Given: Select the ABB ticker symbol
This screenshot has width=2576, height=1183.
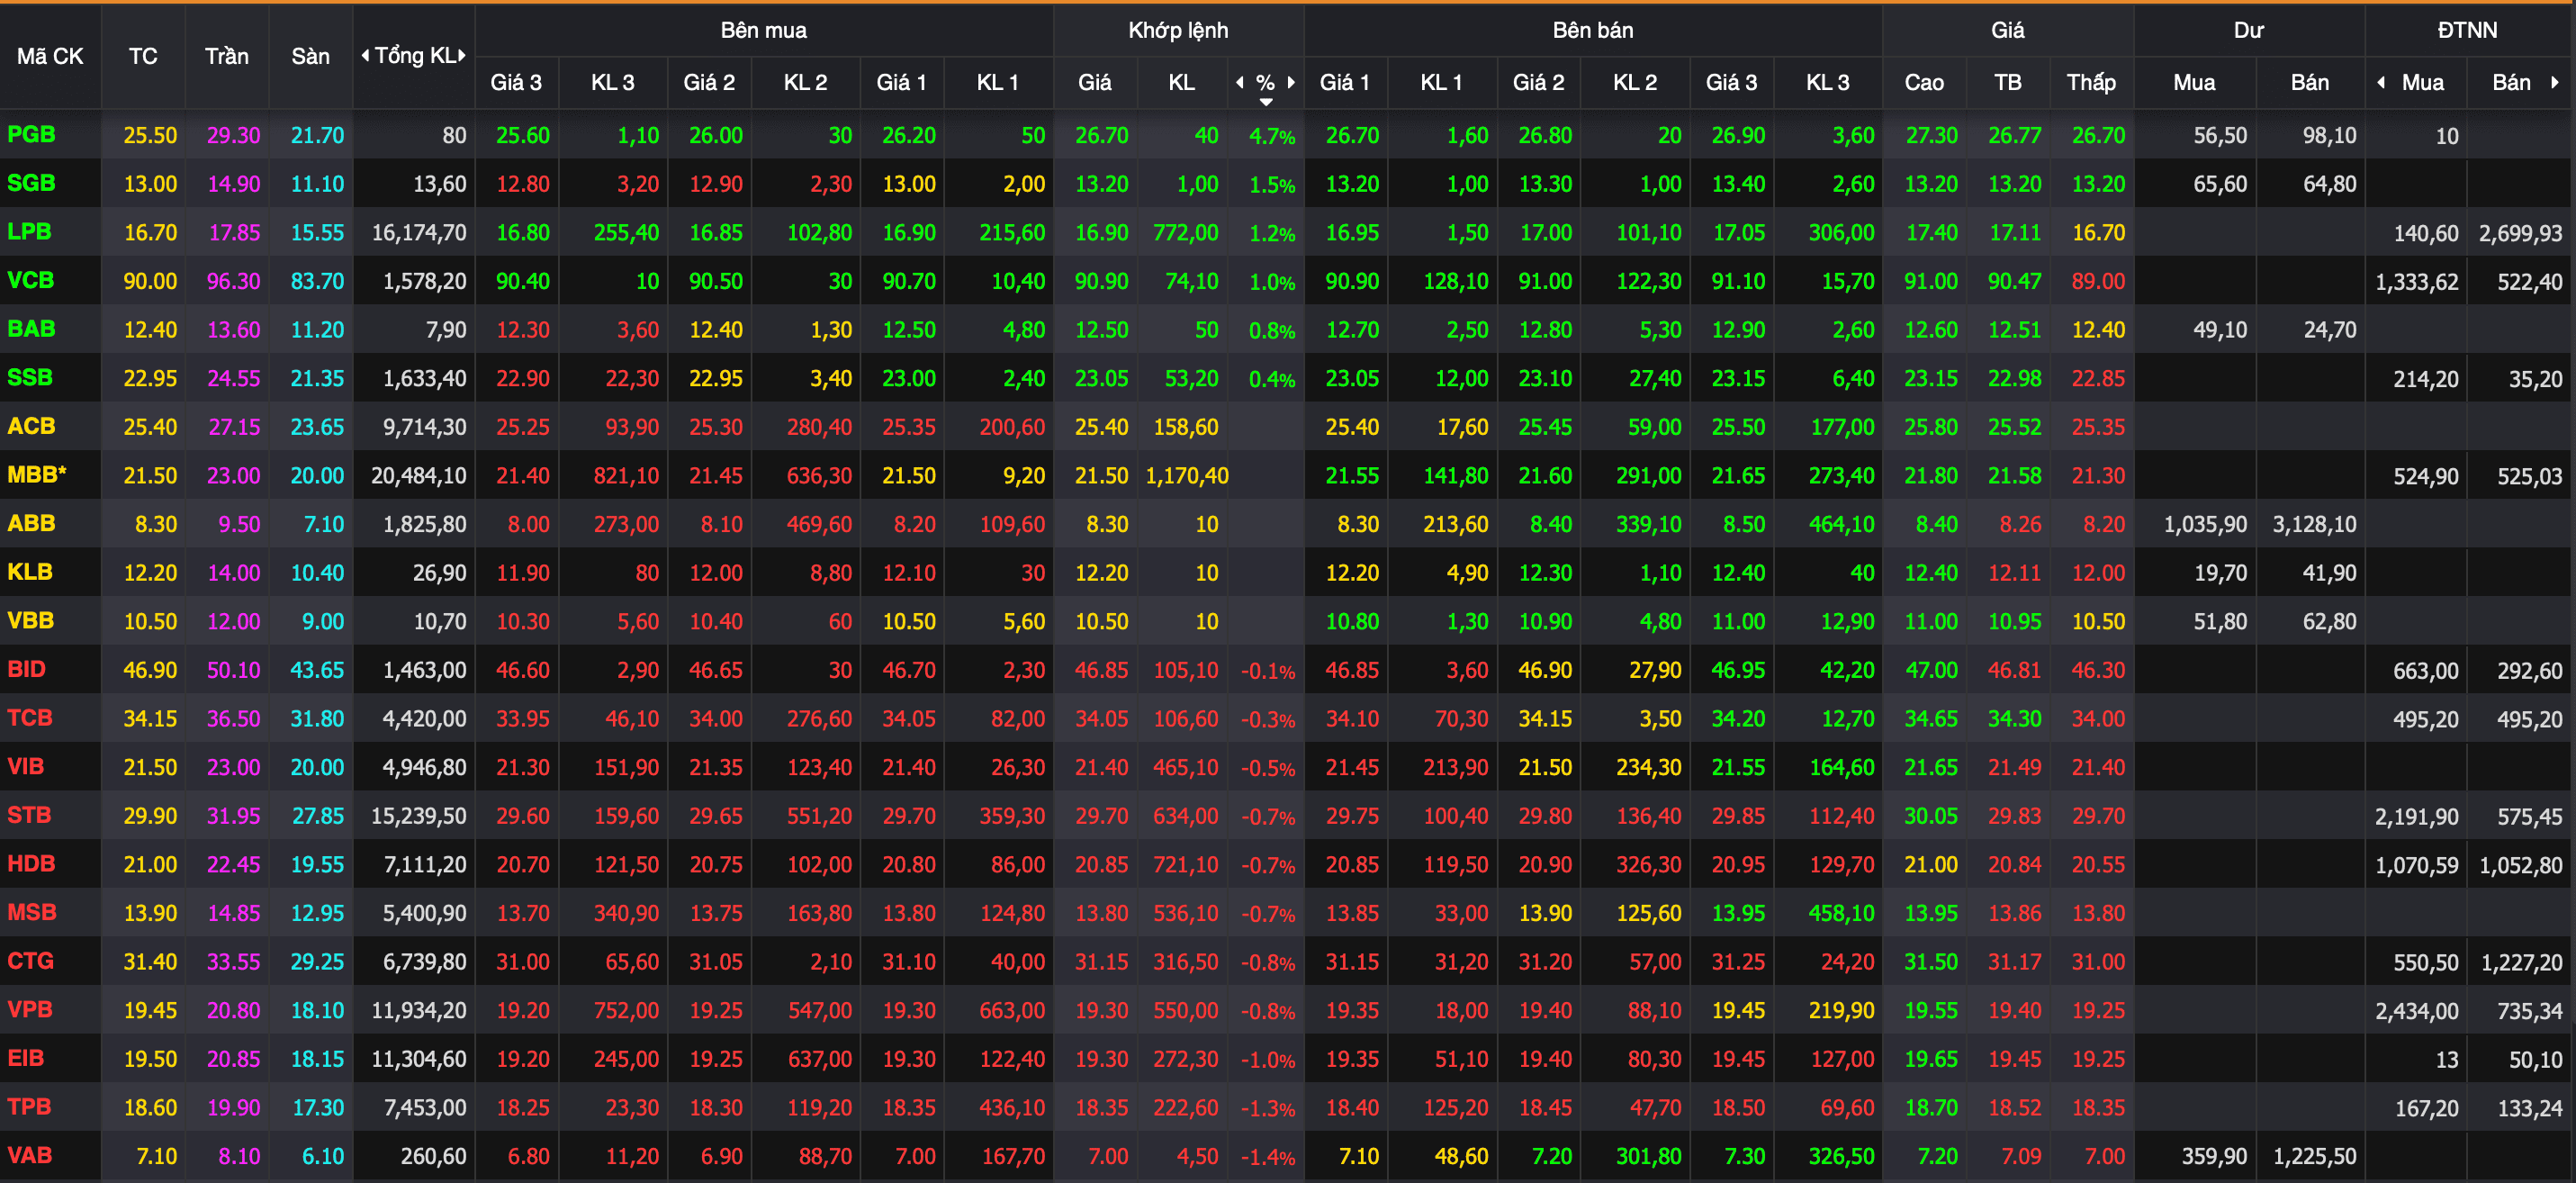Looking at the screenshot, I should coord(31,524).
